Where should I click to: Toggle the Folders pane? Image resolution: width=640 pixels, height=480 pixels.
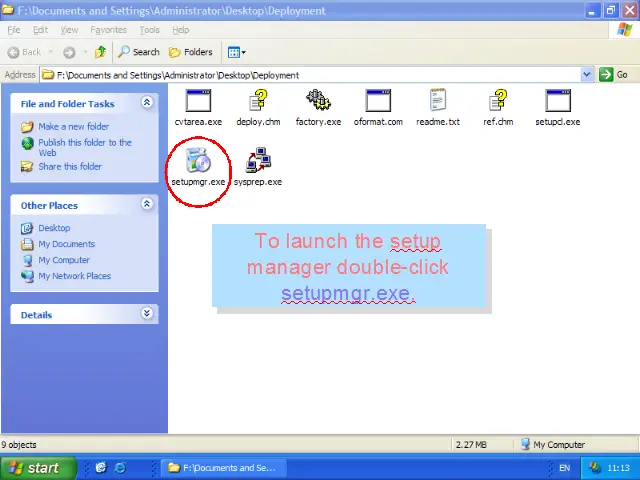tap(191, 52)
